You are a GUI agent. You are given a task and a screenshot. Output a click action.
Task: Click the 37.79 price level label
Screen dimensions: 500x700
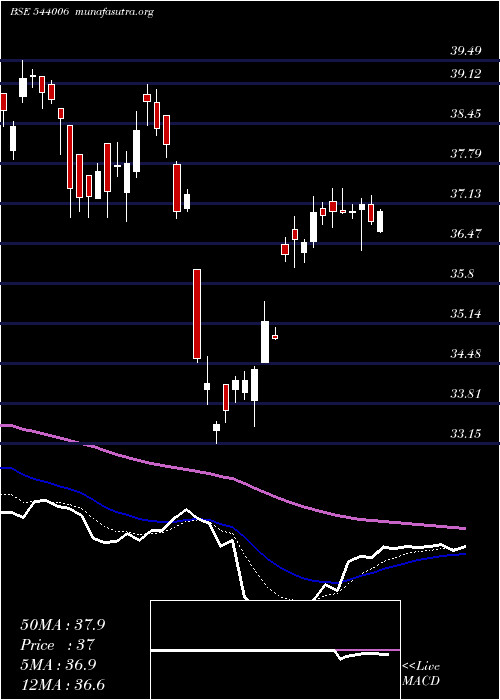click(466, 154)
